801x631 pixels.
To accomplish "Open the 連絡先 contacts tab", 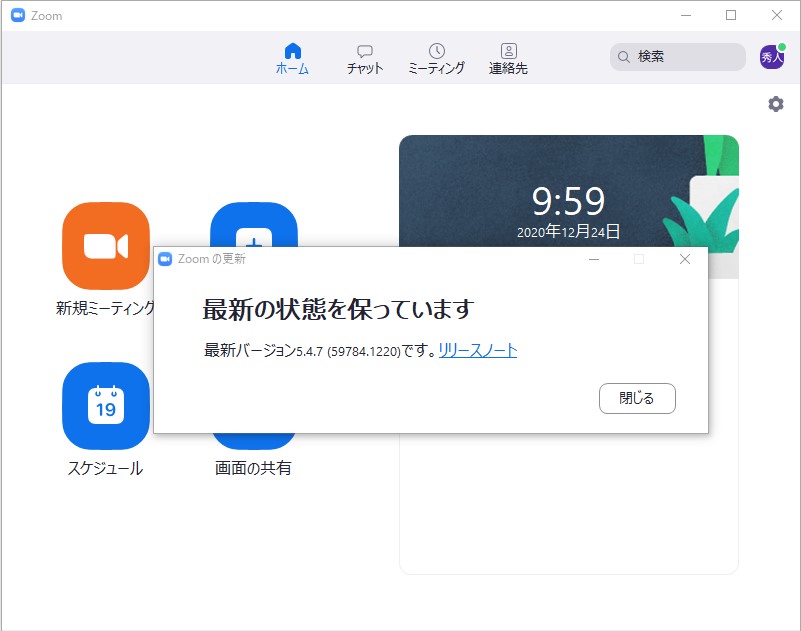I will point(510,57).
